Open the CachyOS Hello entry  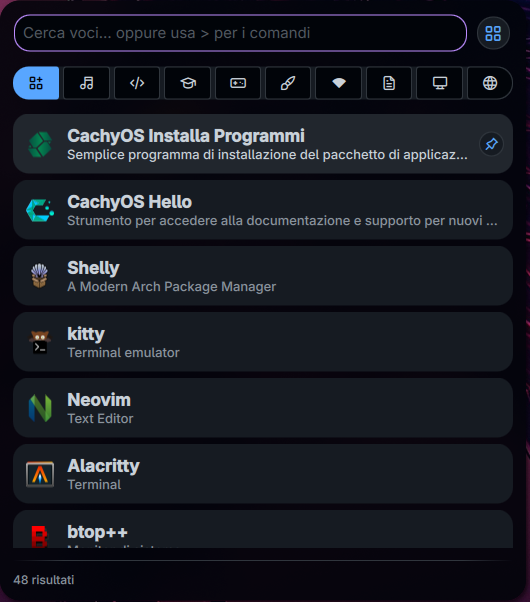click(263, 210)
